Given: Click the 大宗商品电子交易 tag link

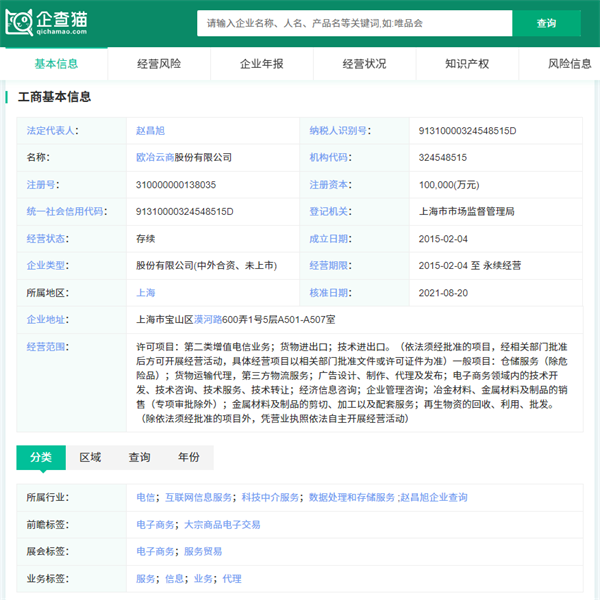Looking at the screenshot, I should pos(222,524).
